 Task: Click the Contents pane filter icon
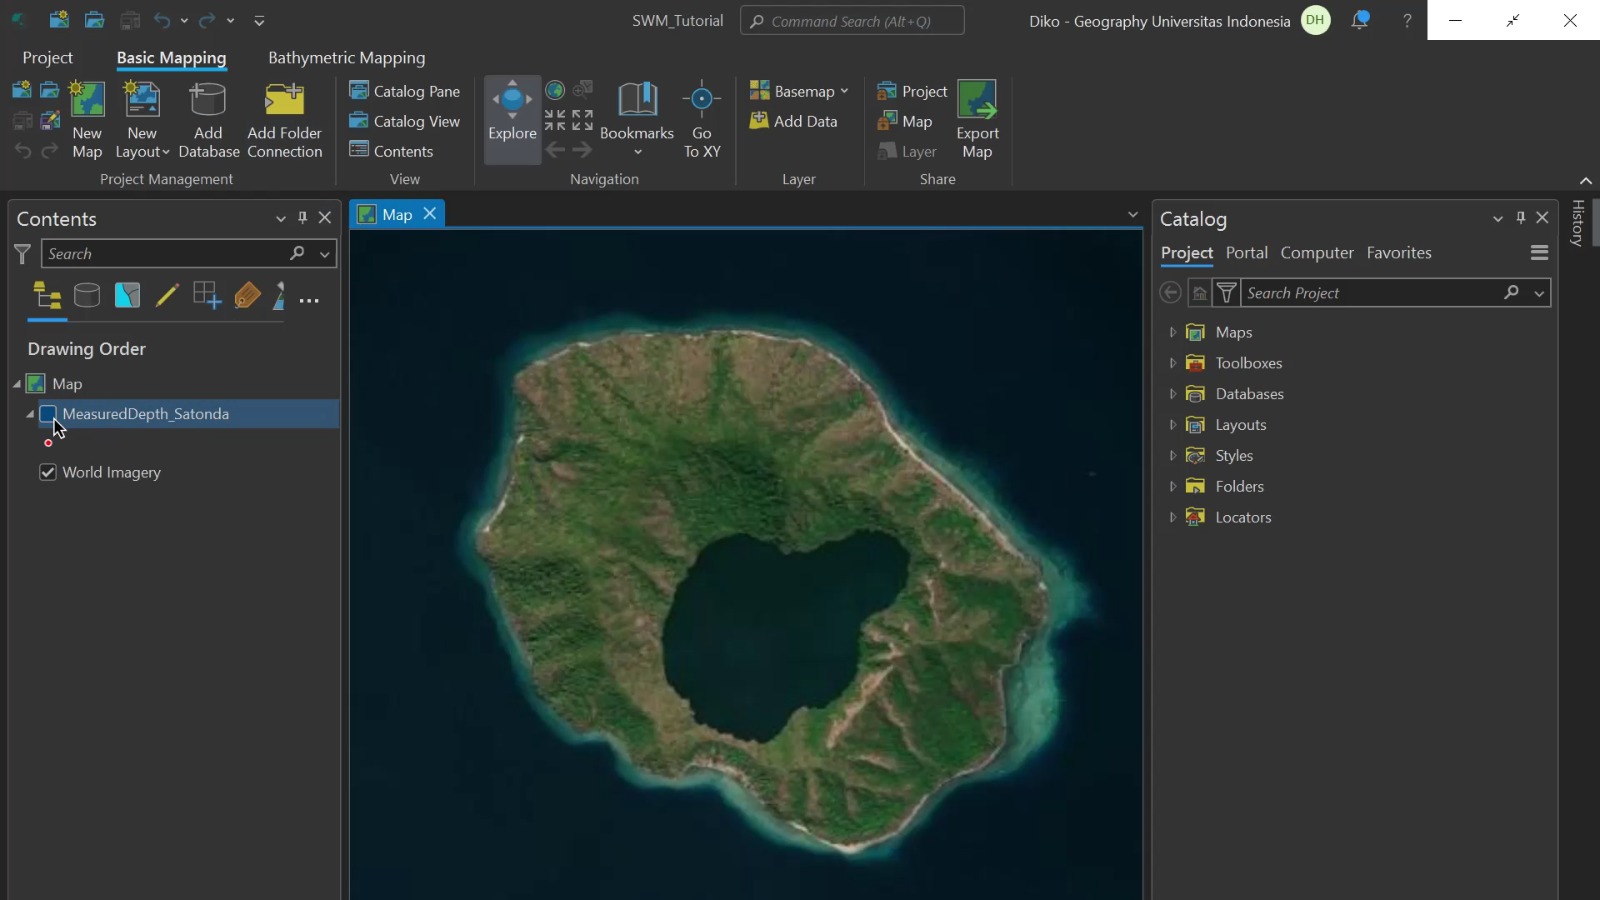click(22, 254)
